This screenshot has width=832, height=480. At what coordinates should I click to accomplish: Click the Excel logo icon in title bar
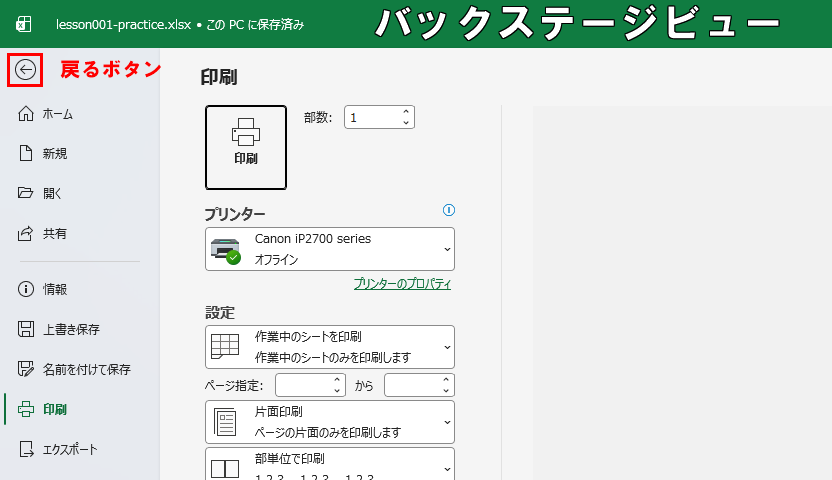pos(24,24)
